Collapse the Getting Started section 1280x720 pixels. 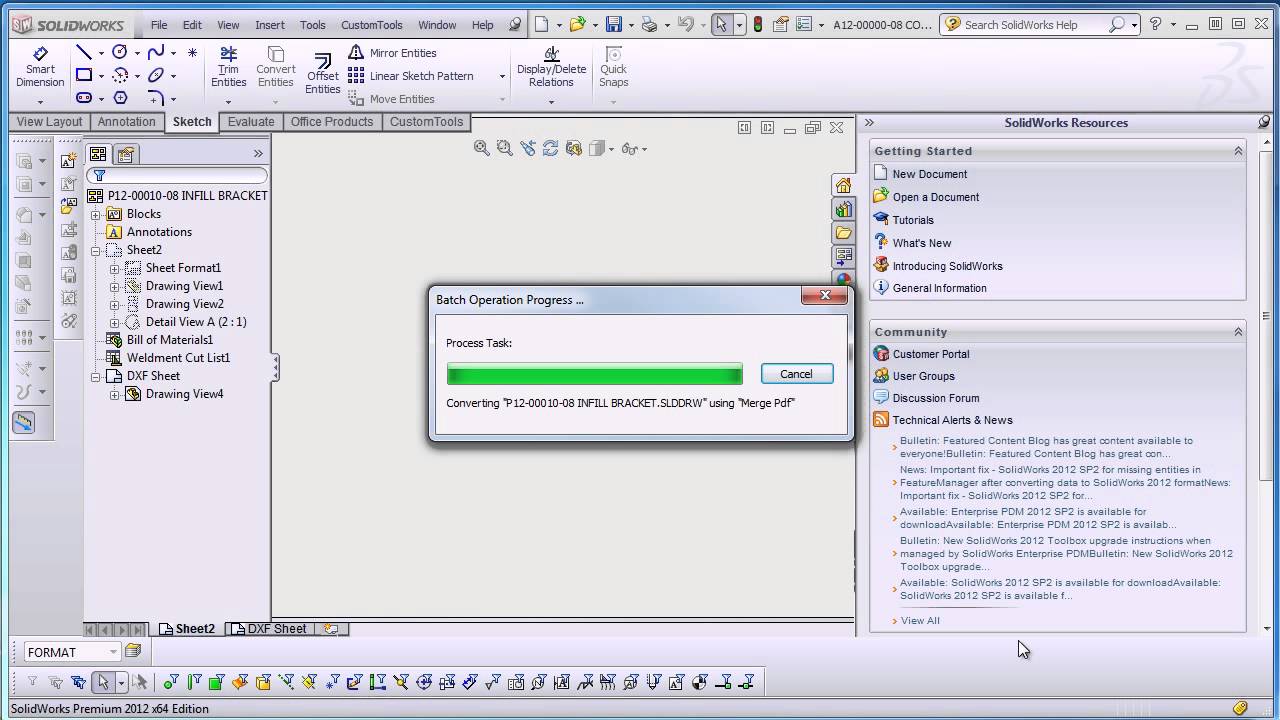[x=1238, y=151]
